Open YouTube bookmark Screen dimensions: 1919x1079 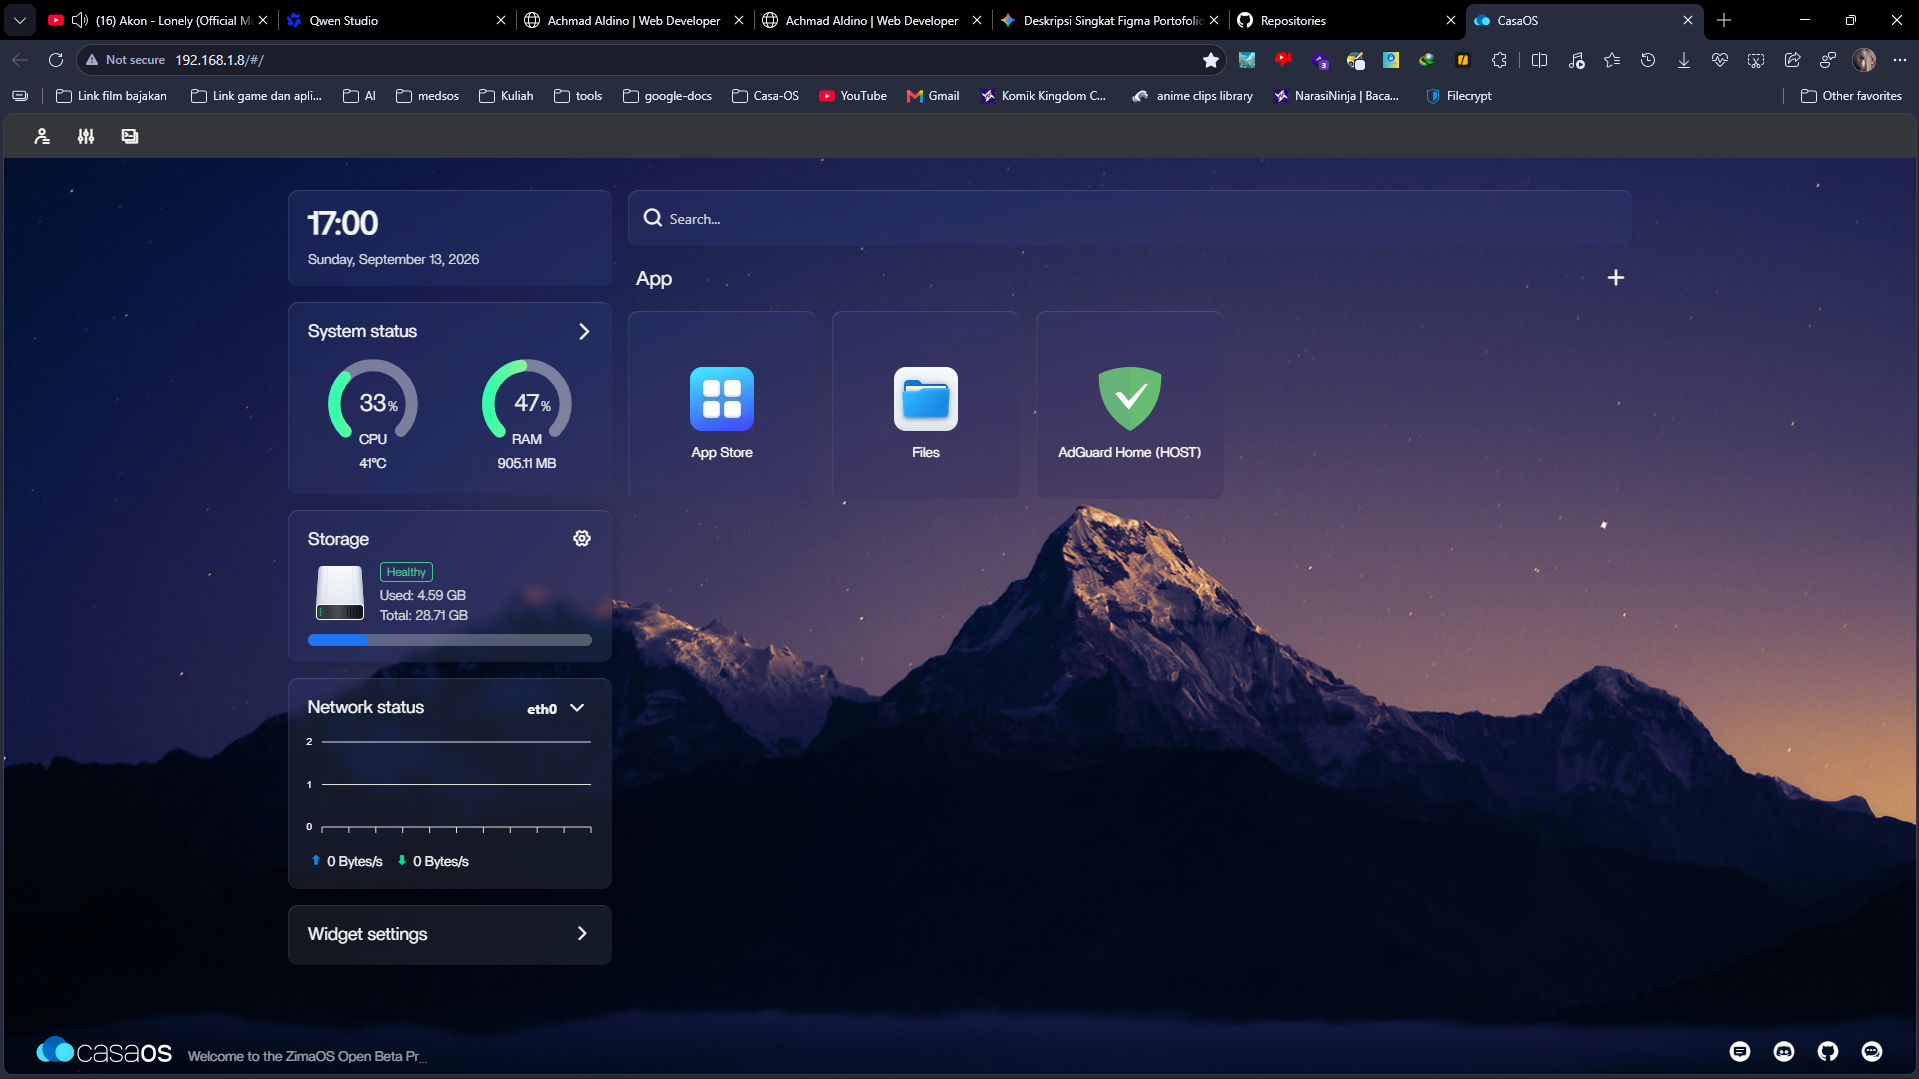point(853,96)
